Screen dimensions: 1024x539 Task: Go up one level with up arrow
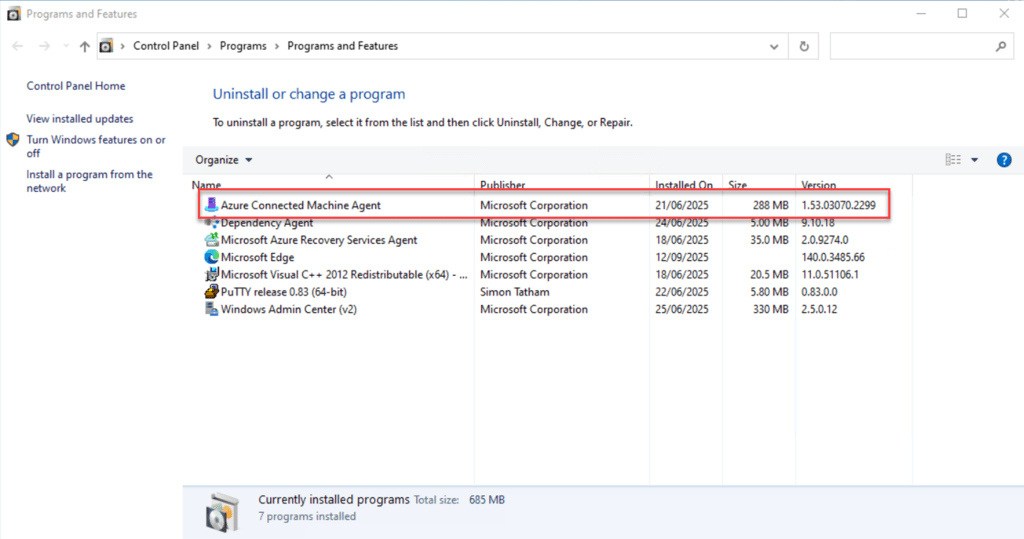click(x=84, y=46)
